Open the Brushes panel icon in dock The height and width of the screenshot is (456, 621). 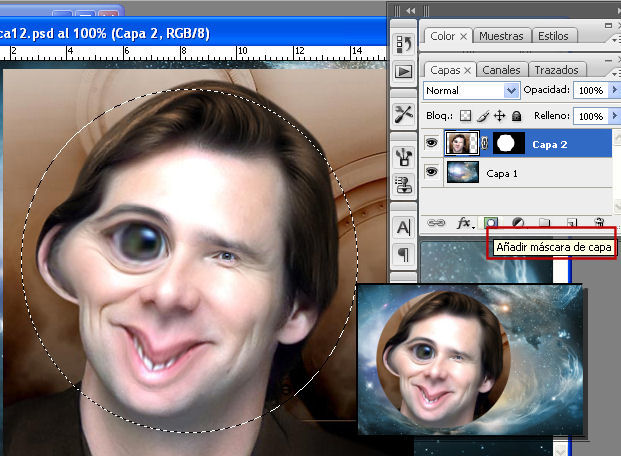point(404,156)
